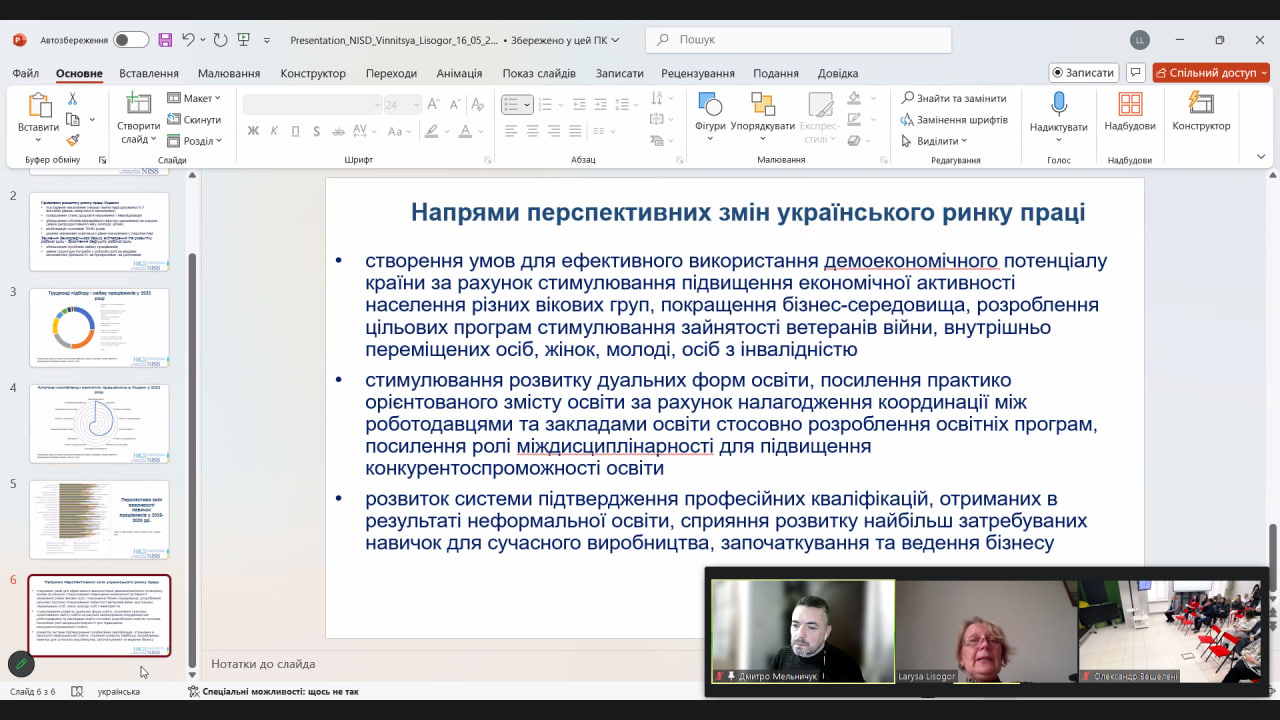Viewport: 1280px width, 720px height.
Task: Start slideshow from the quick access icon
Action: [243, 40]
